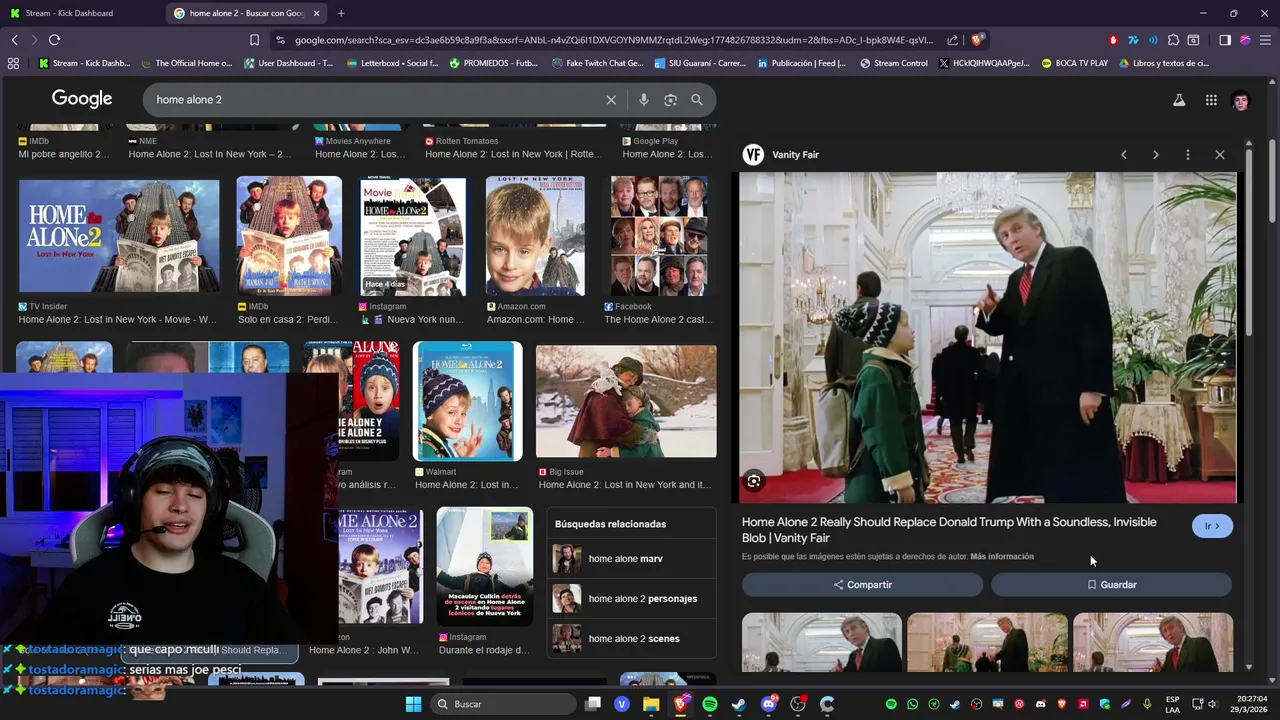Screen dimensions: 1280x720
Task: Open the Google account avatar menu
Action: (1241, 100)
